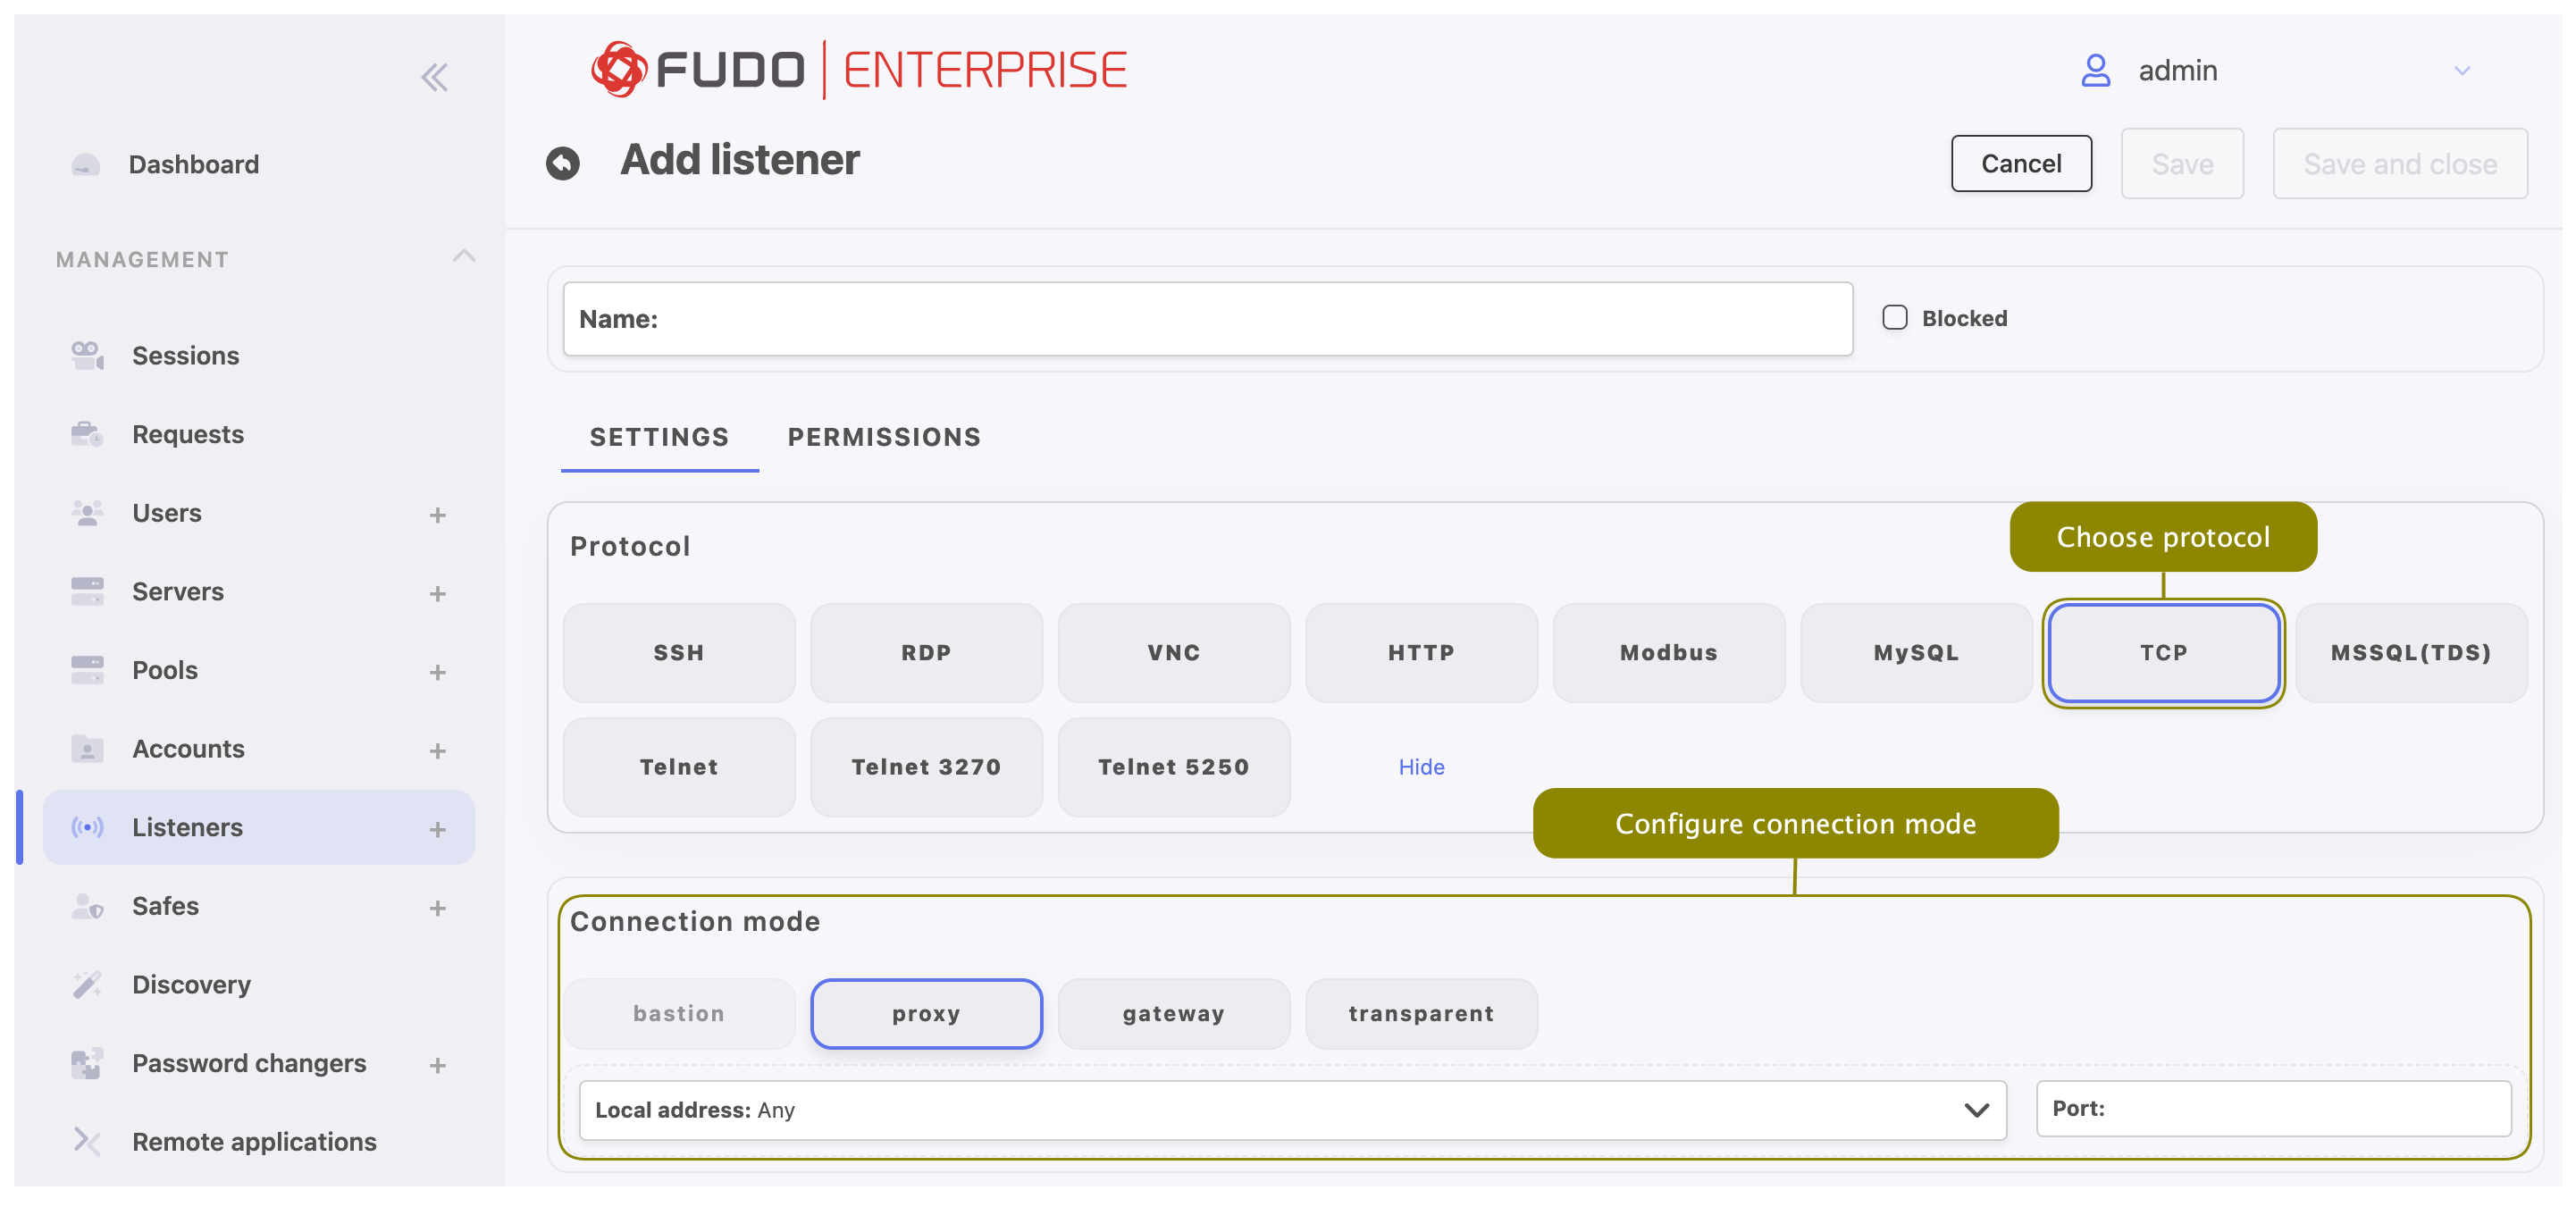The image size is (2576, 1207).
Task: Choose proxy connection mode
Action: pos(926,1013)
